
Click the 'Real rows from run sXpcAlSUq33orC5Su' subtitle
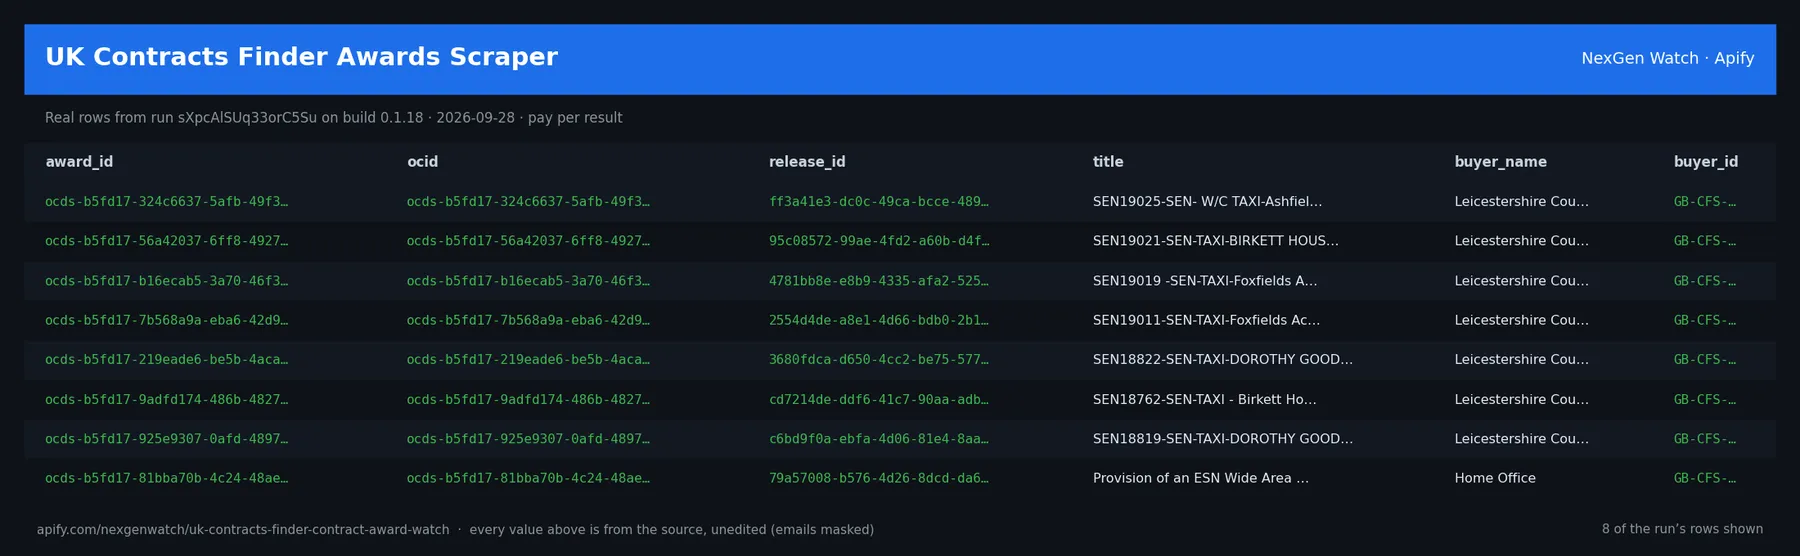click(x=333, y=118)
